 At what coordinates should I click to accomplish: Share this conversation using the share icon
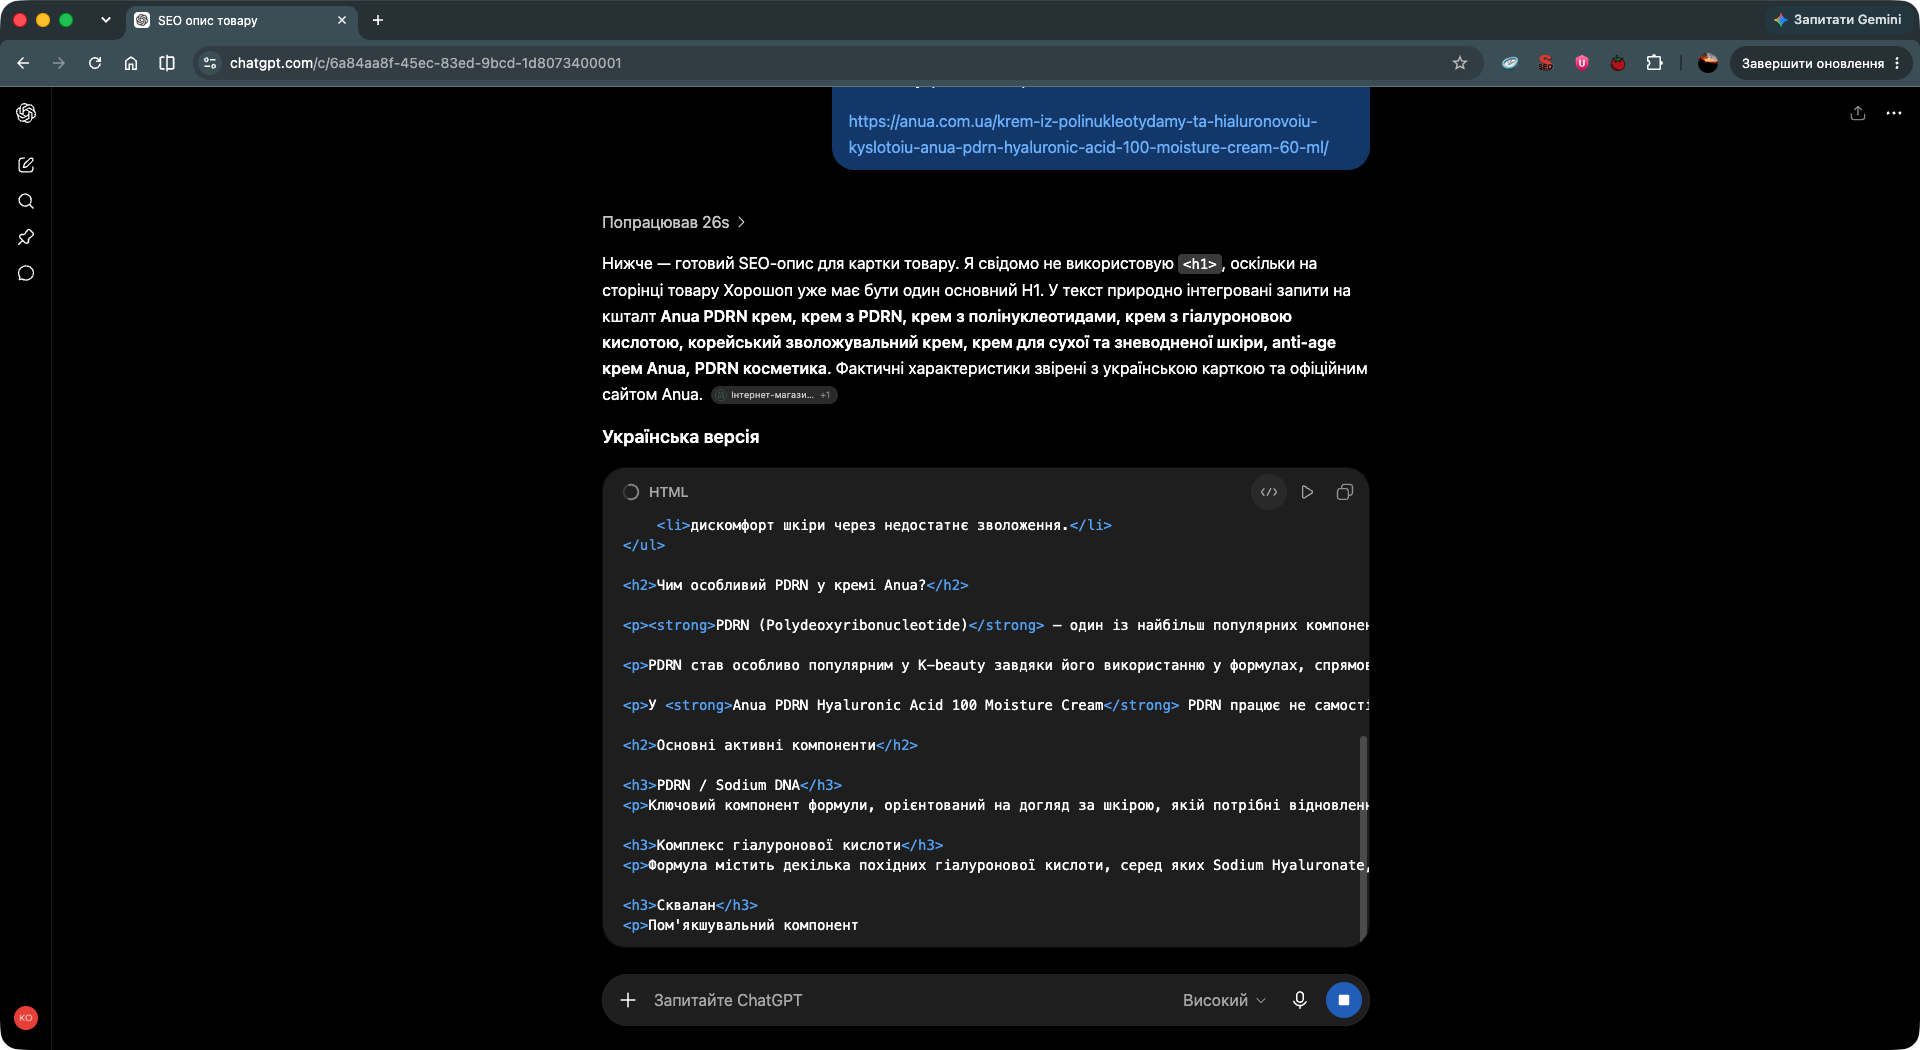(x=1858, y=113)
